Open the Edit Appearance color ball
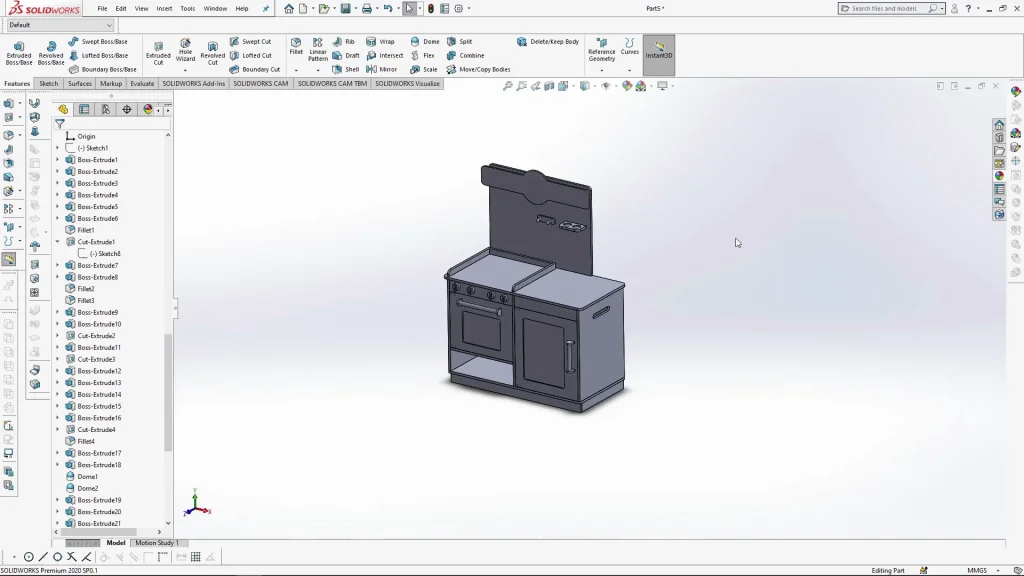Viewport: 1024px width, 576px height. pos(627,86)
